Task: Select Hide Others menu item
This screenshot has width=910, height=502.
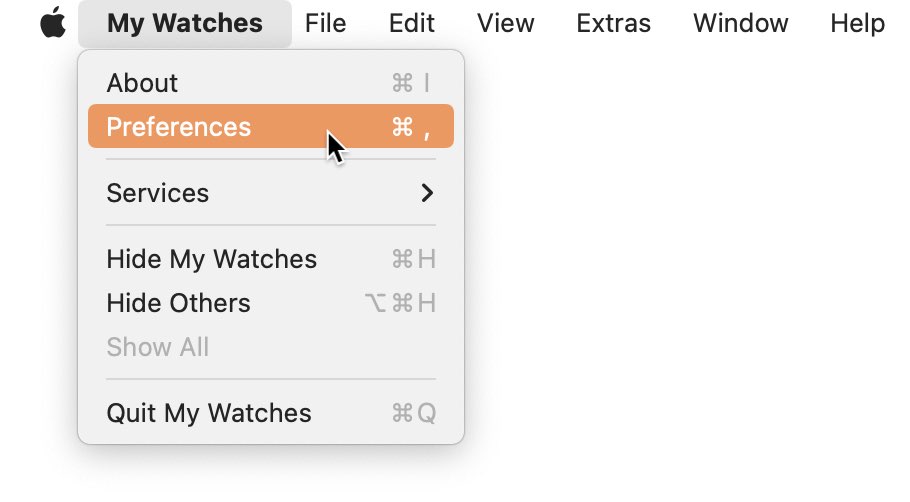Action: (270, 303)
